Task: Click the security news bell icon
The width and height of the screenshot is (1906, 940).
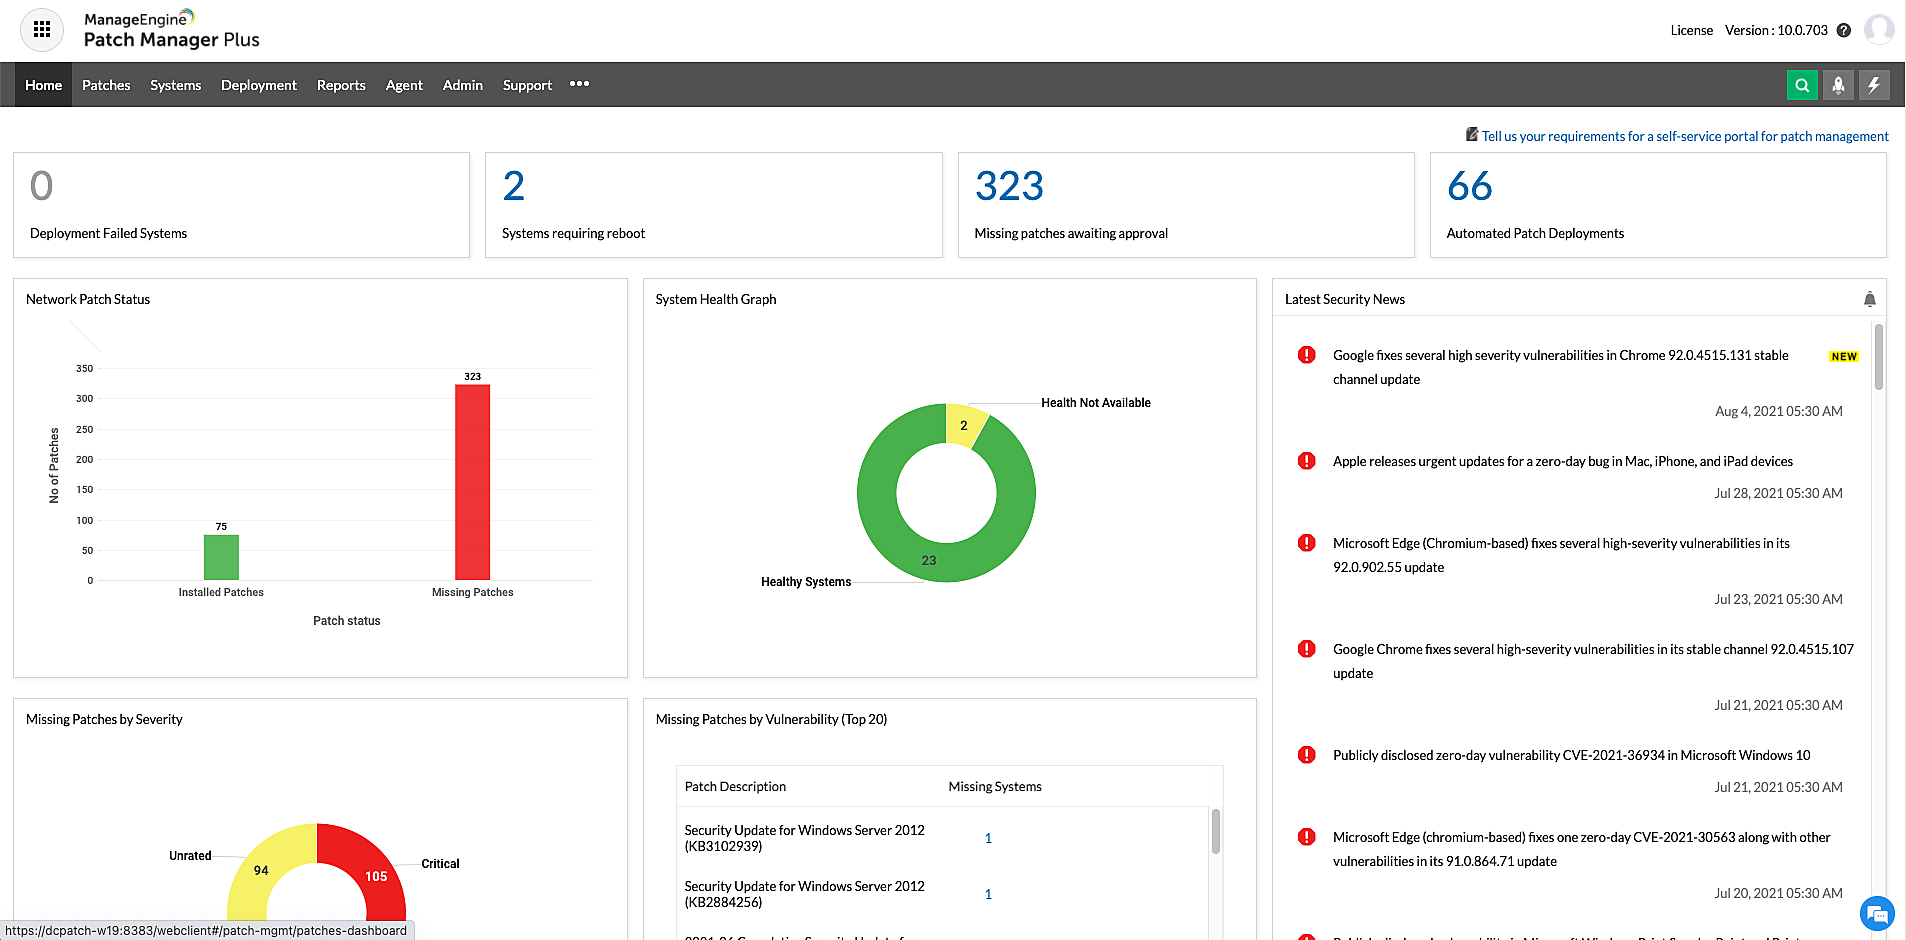Action: [1870, 299]
